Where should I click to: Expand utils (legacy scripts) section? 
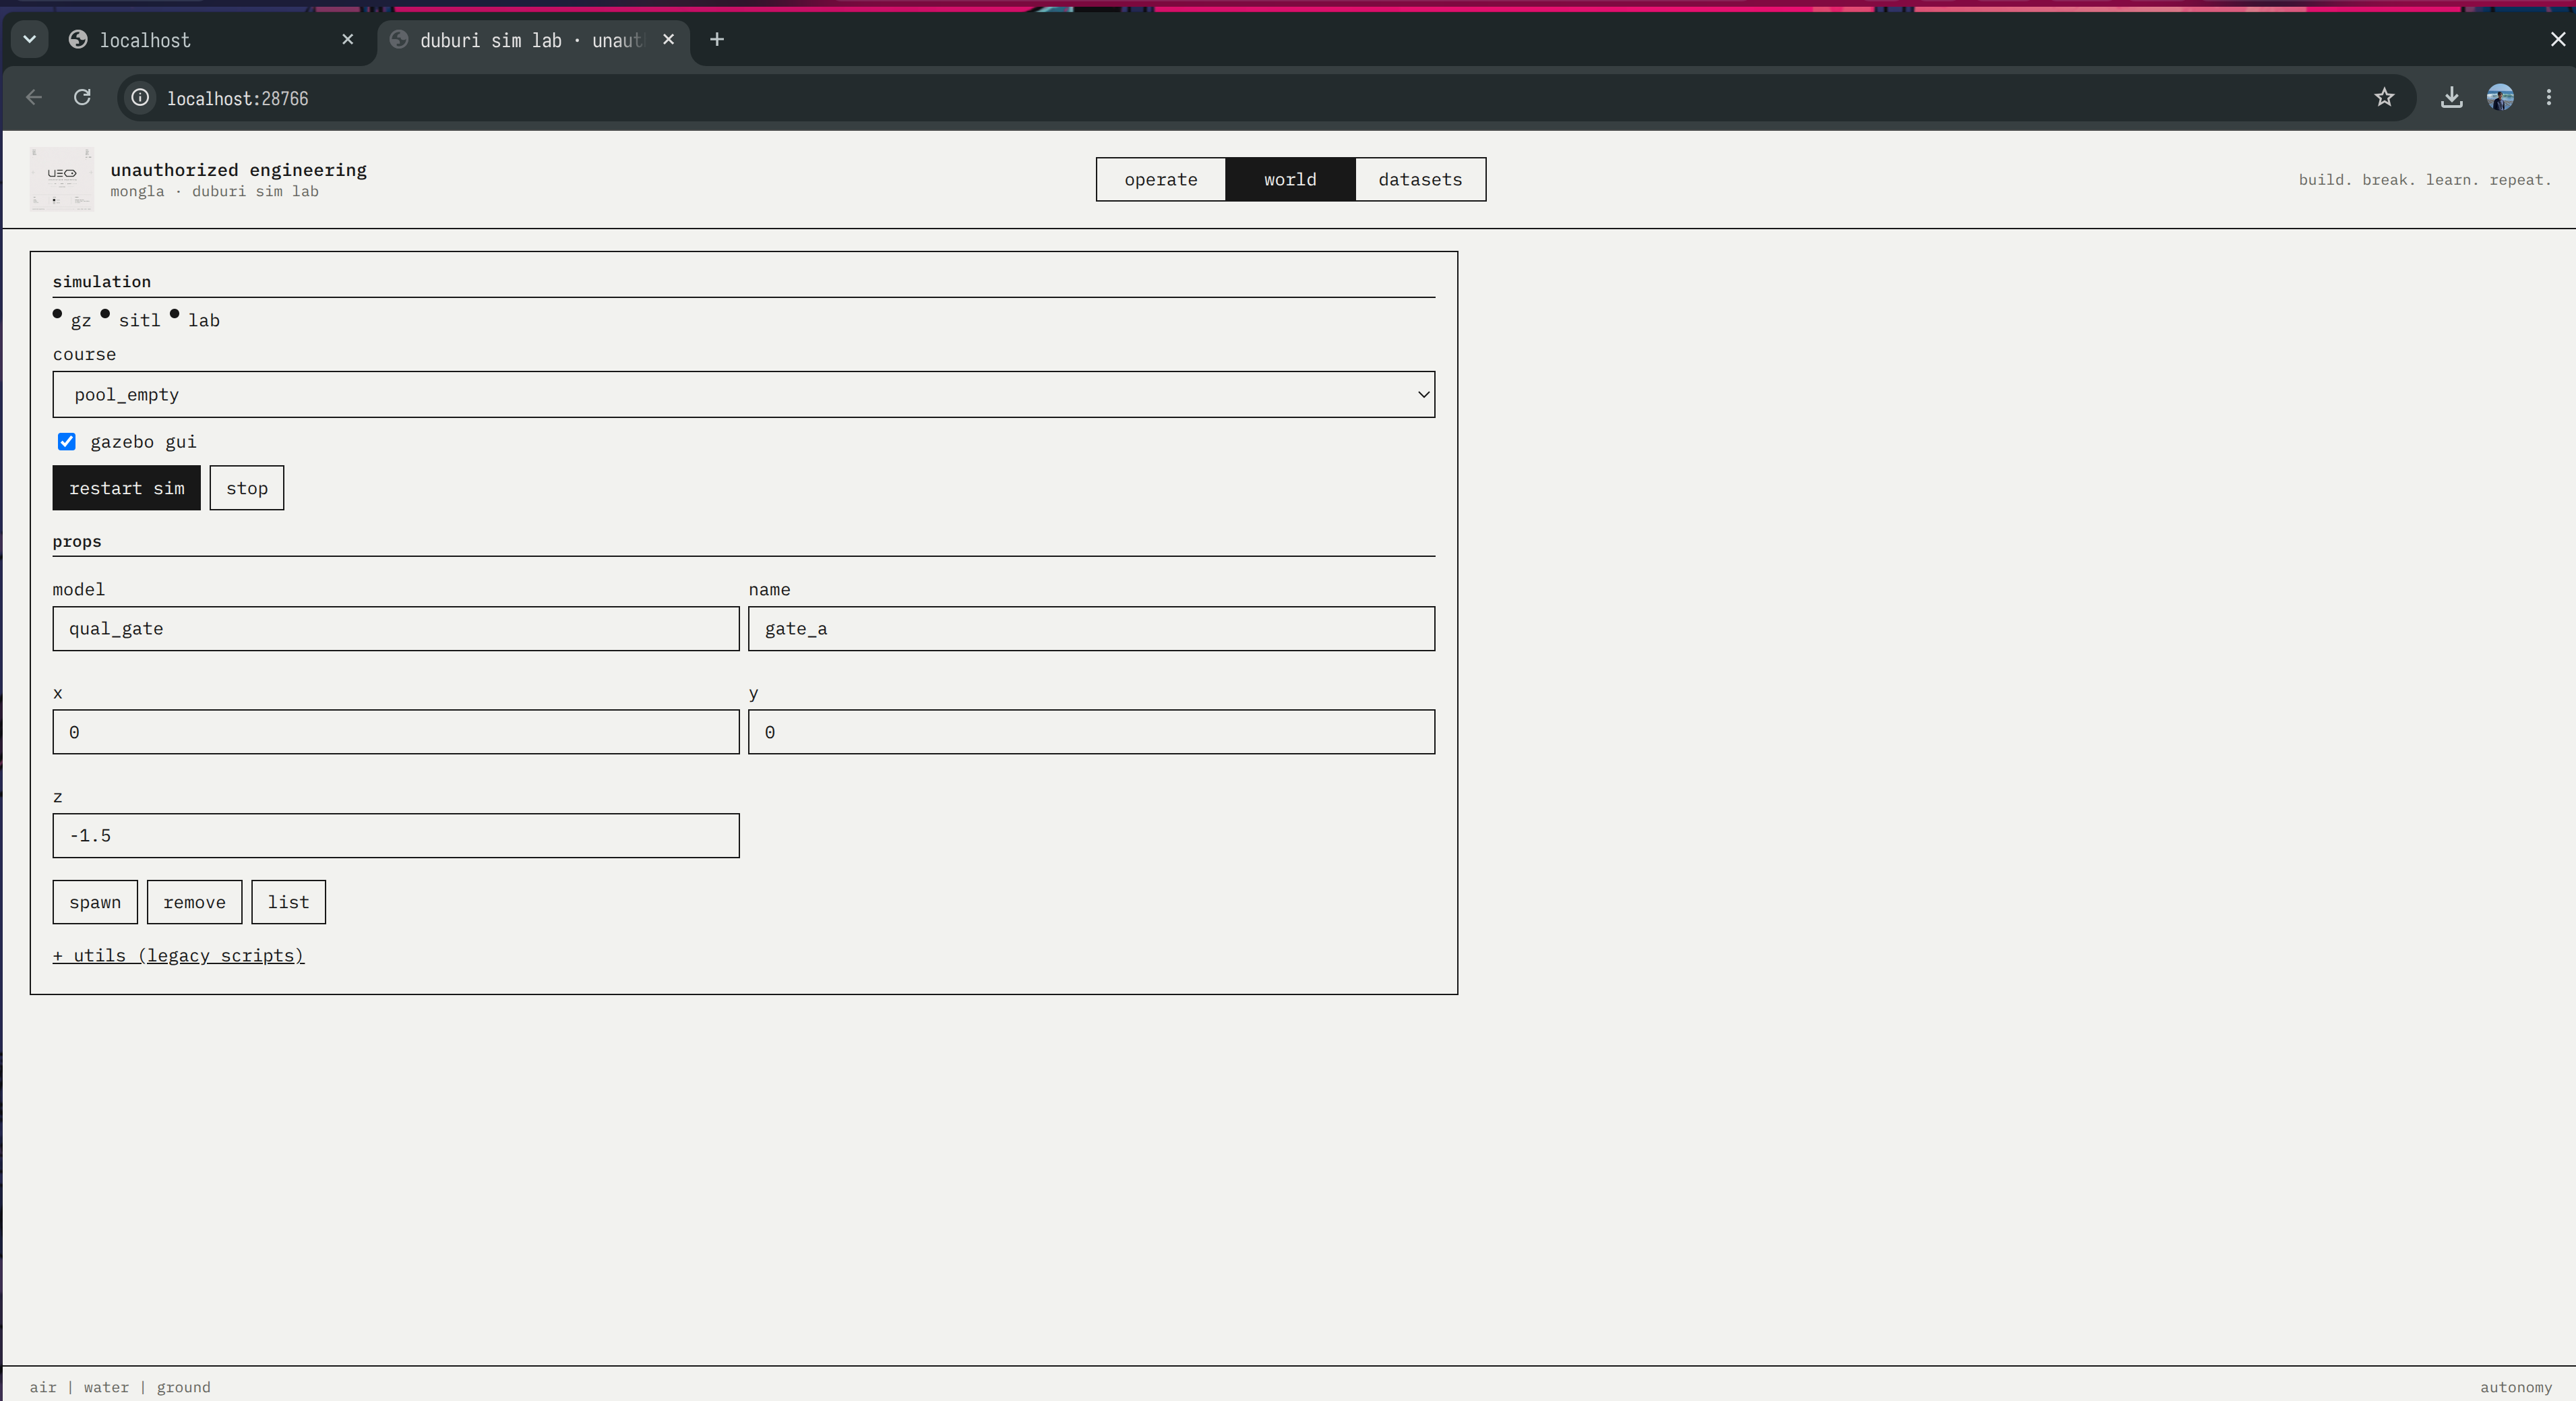178,955
